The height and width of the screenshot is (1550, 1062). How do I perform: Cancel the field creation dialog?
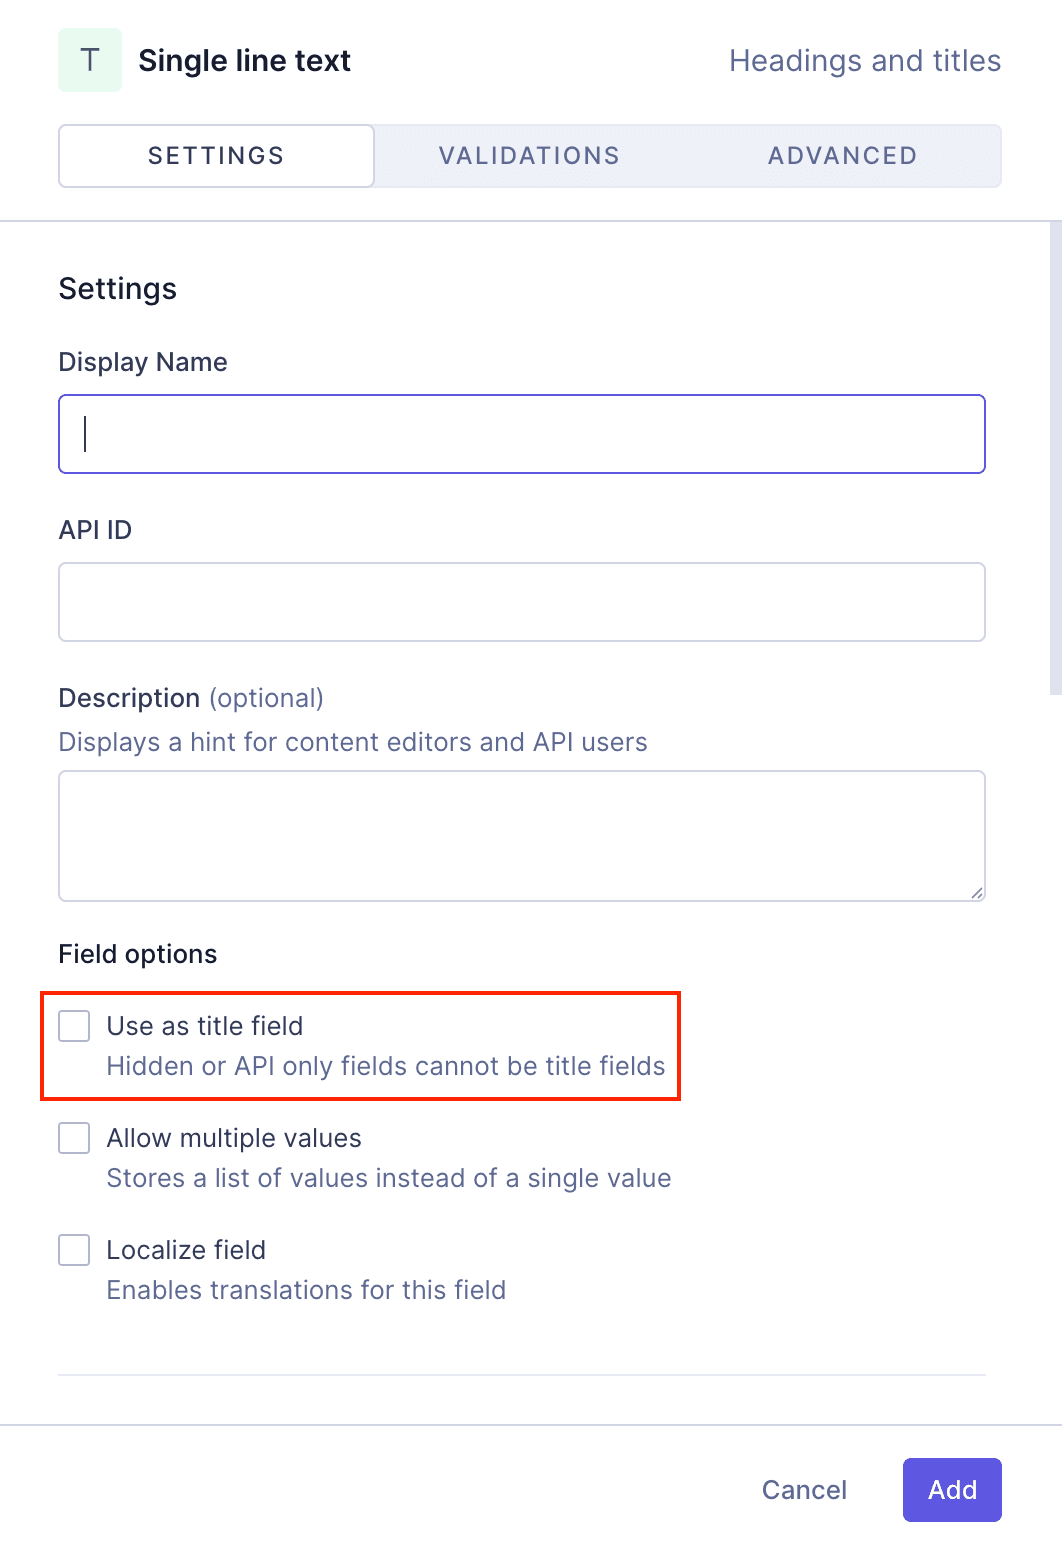click(x=804, y=1490)
